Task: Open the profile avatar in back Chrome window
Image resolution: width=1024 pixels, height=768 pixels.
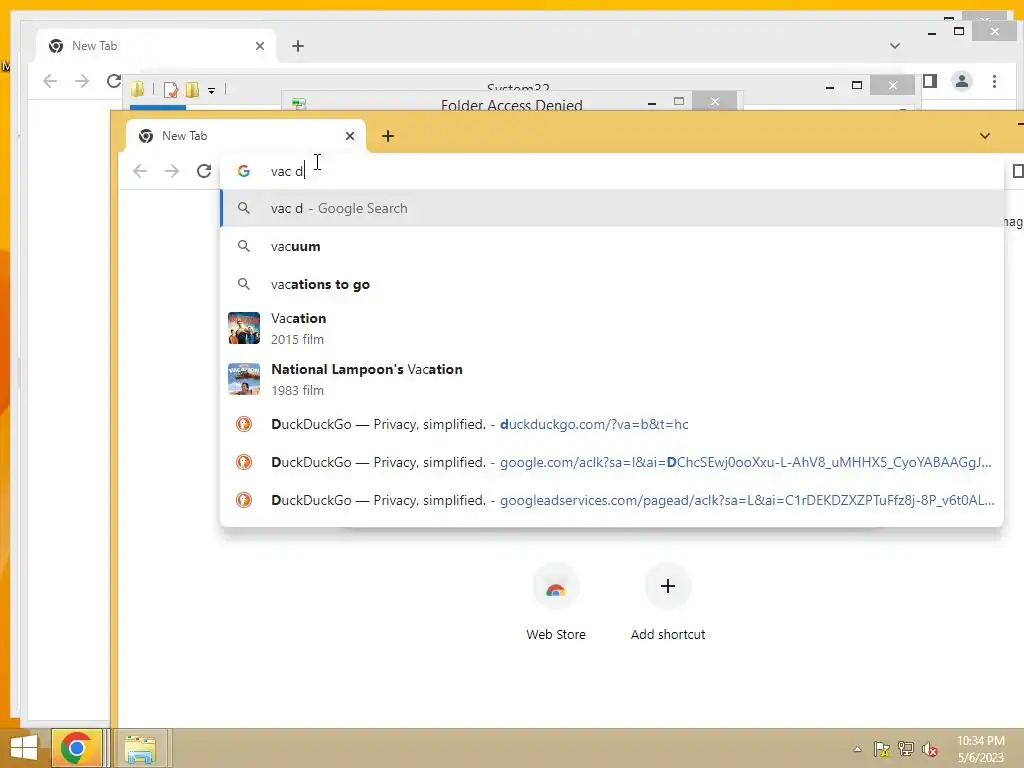Action: [x=961, y=81]
